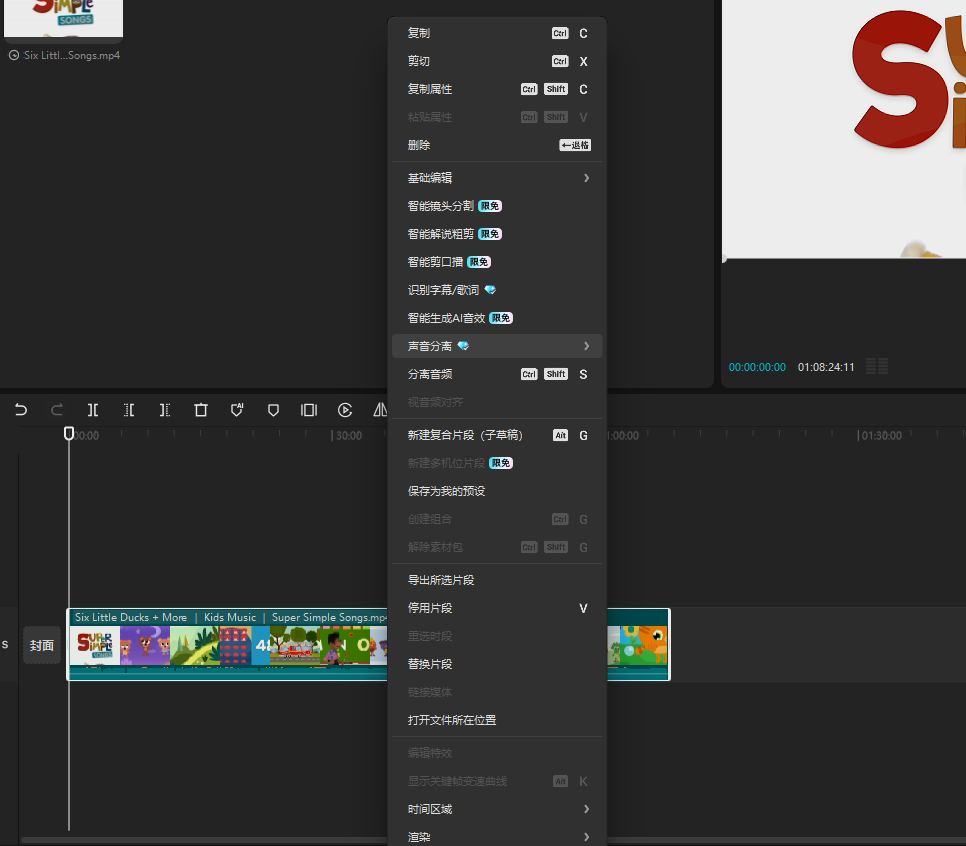Click the freeze frame icon in toolbar
The height and width of the screenshot is (846, 966).
309,410
